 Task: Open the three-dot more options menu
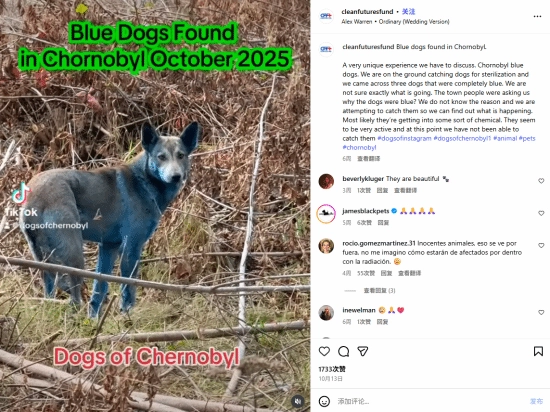(x=537, y=16)
